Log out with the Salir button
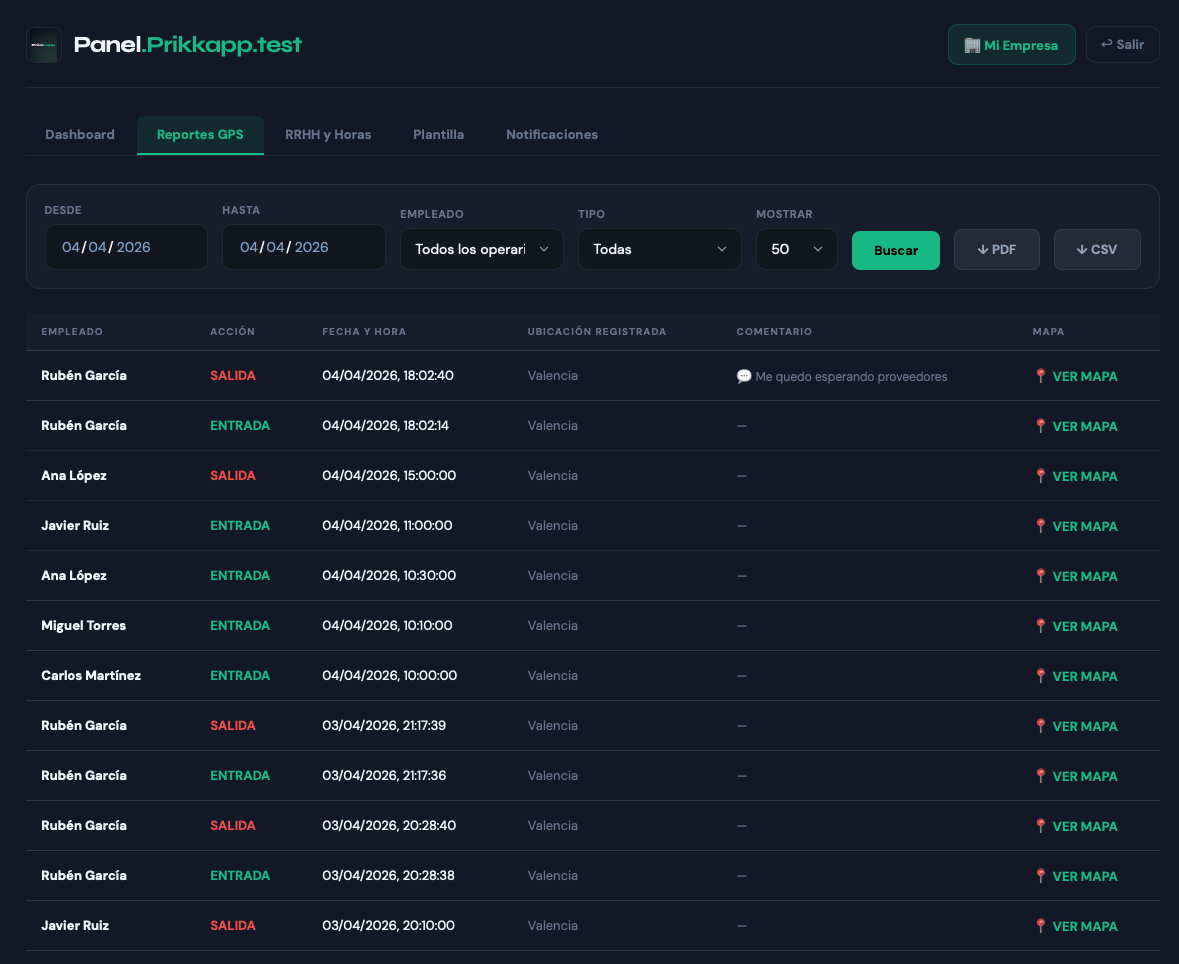The width and height of the screenshot is (1179, 964). (x=1122, y=45)
